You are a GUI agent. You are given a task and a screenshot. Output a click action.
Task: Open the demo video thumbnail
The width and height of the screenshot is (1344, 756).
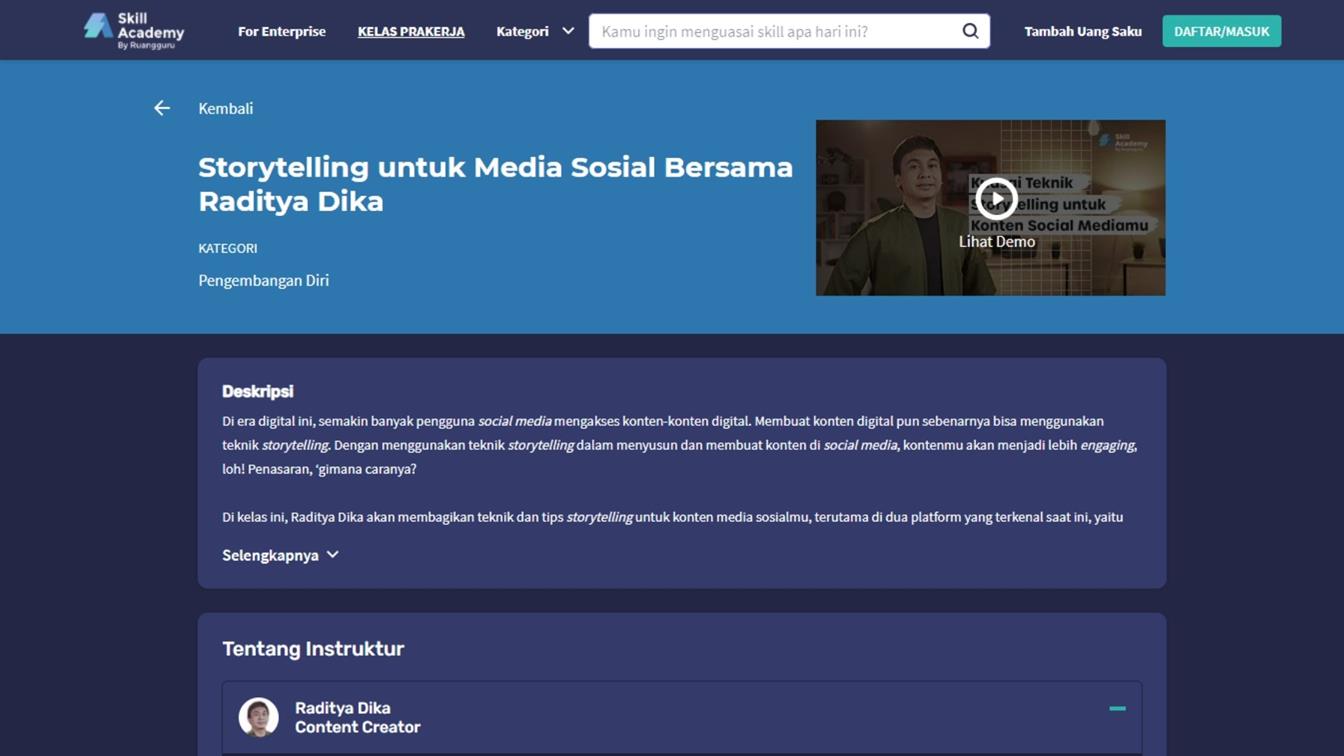990,208
